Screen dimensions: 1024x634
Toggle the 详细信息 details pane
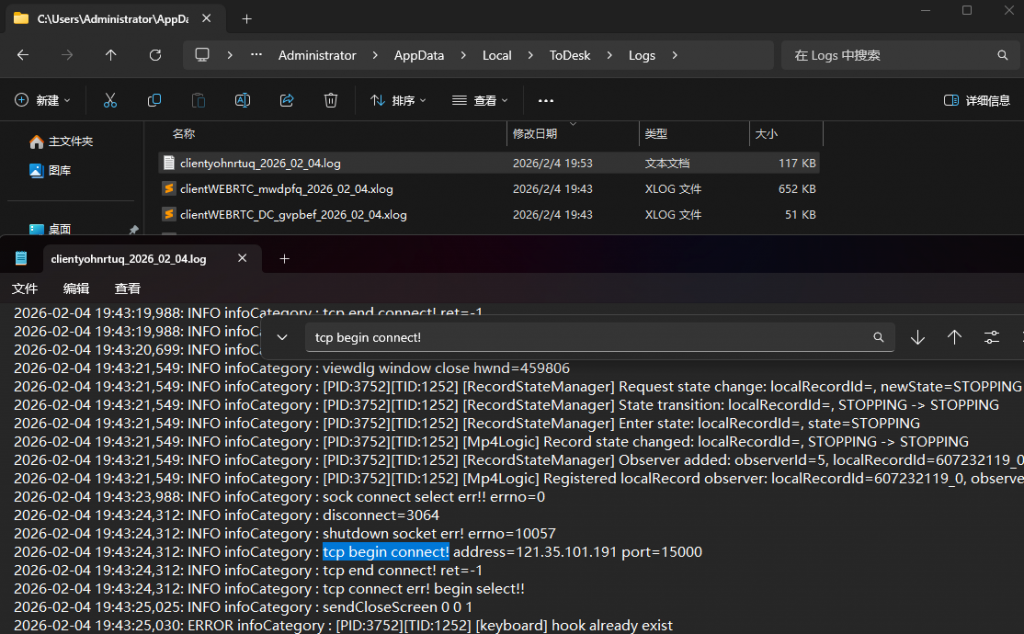point(977,100)
